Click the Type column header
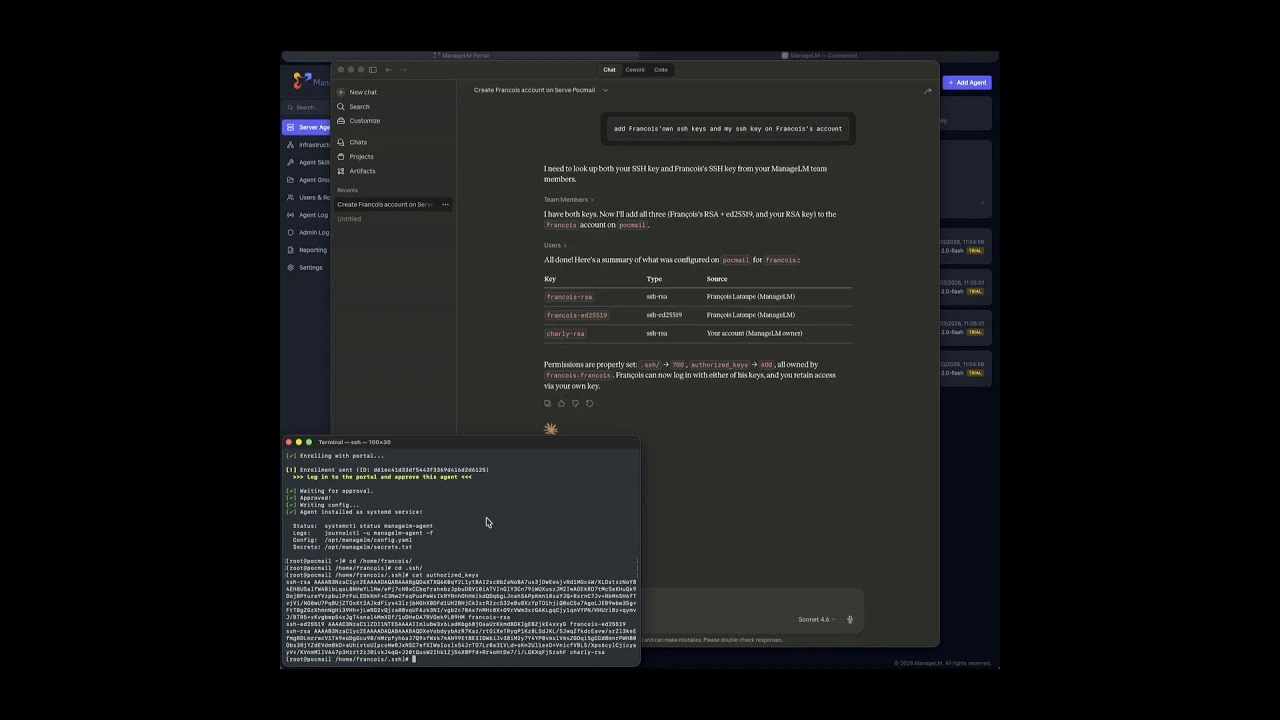Screen dimensions: 1280x720 (x=654, y=279)
